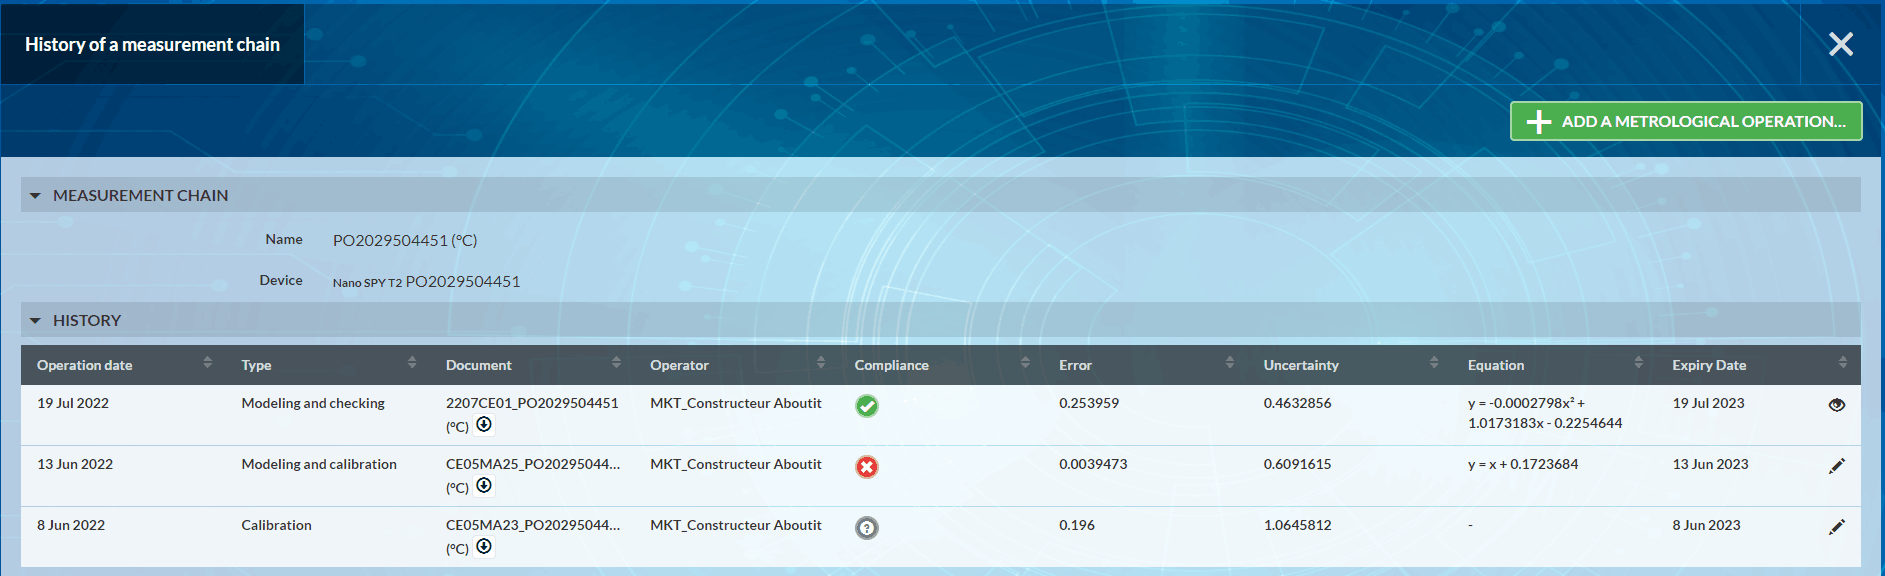Sort by Operator column
Viewport: 1885px width, 576px height.
tap(821, 362)
